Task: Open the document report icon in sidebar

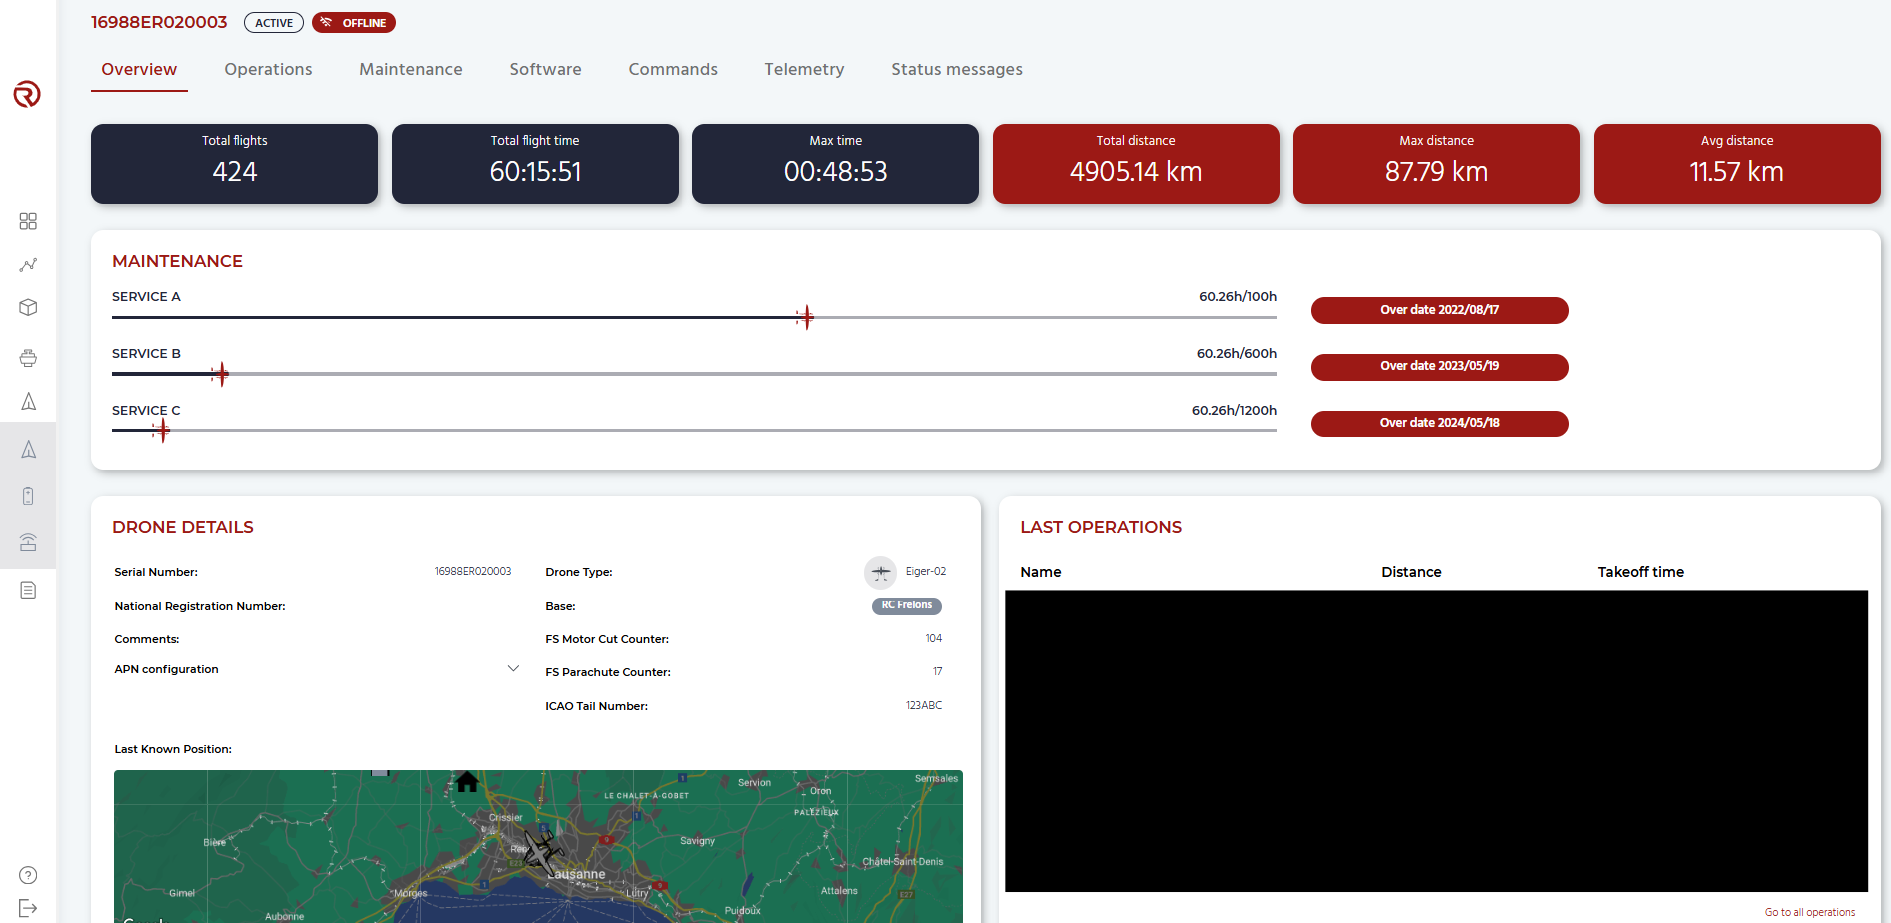Action: [x=28, y=590]
